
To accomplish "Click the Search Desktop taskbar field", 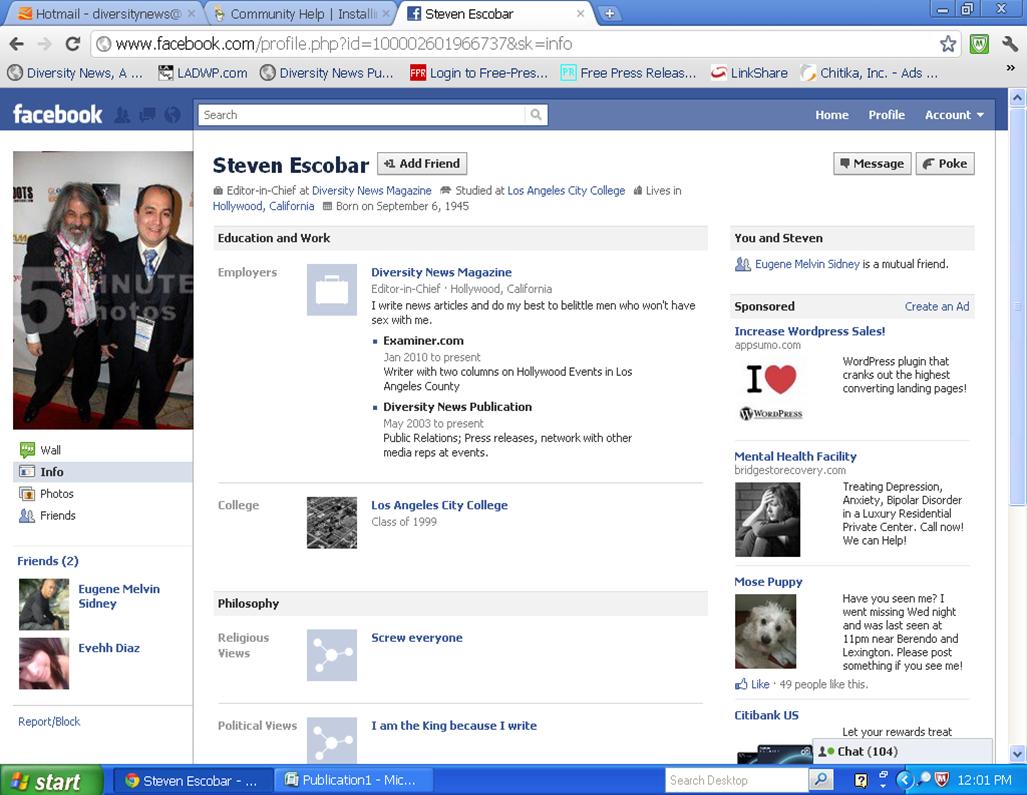I will tap(737, 780).
